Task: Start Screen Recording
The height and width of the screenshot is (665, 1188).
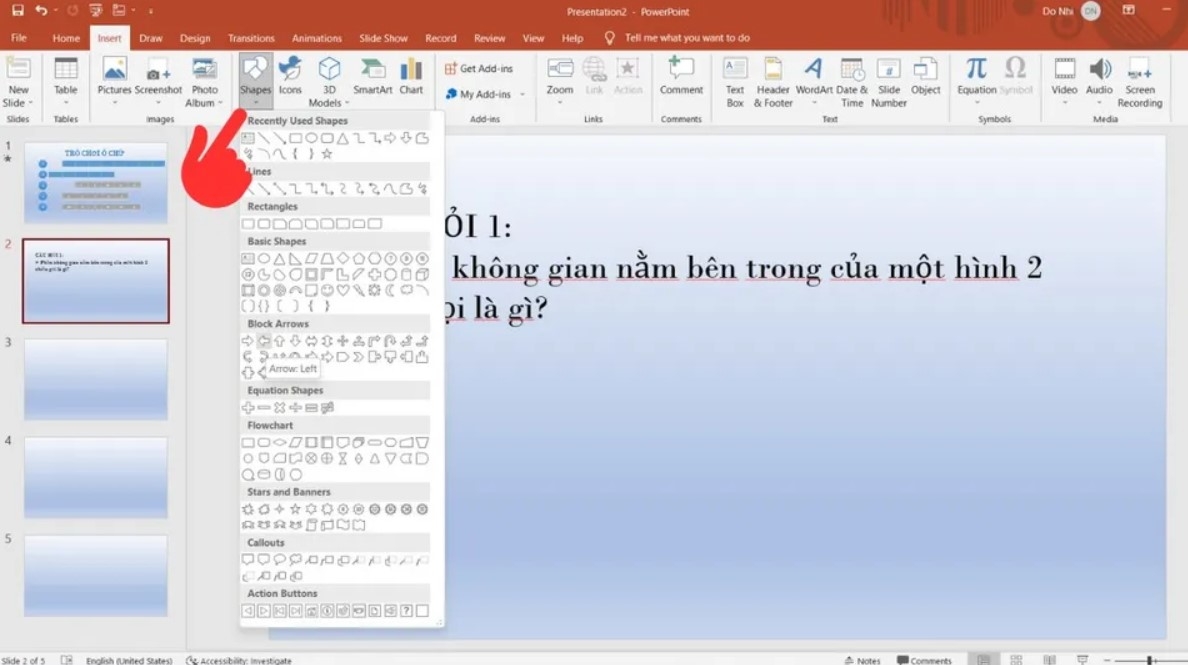Action: (1140, 81)
